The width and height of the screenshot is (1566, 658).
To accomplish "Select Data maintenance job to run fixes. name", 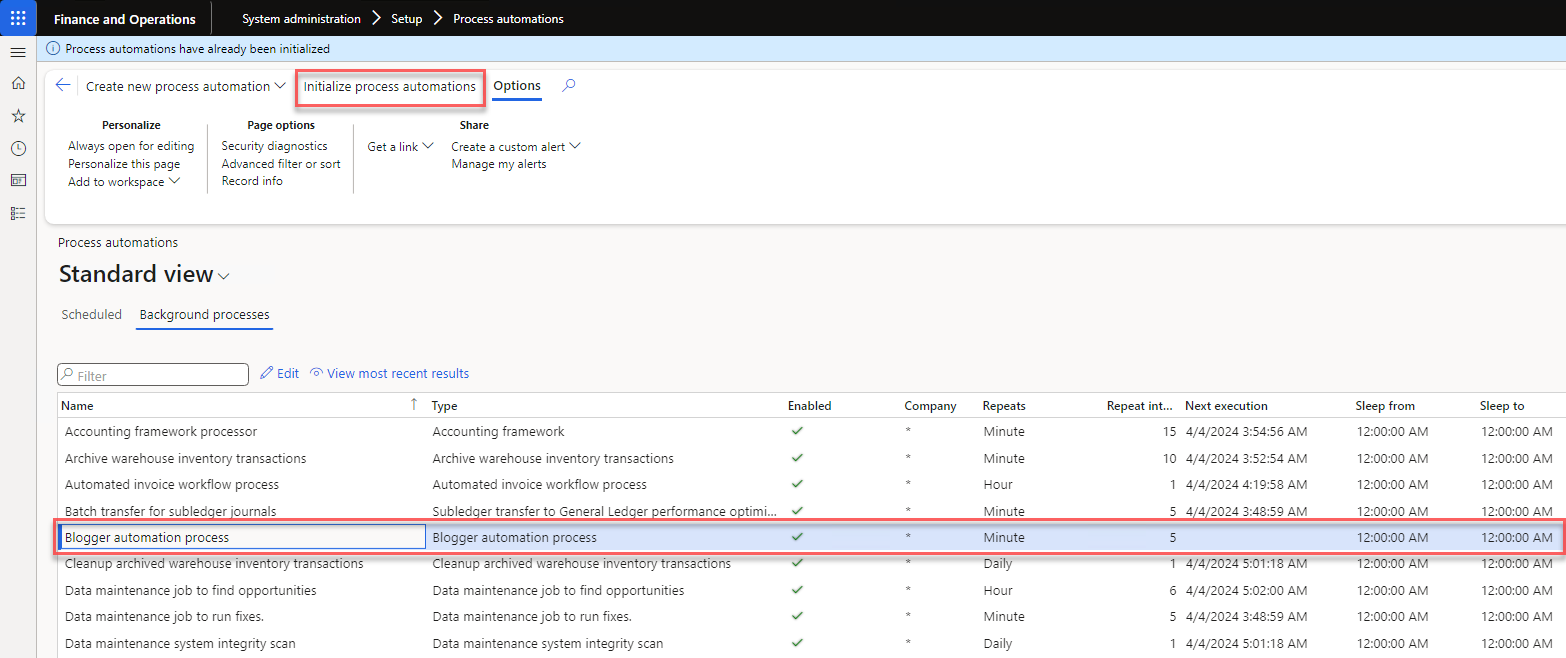I will (164, 616).
